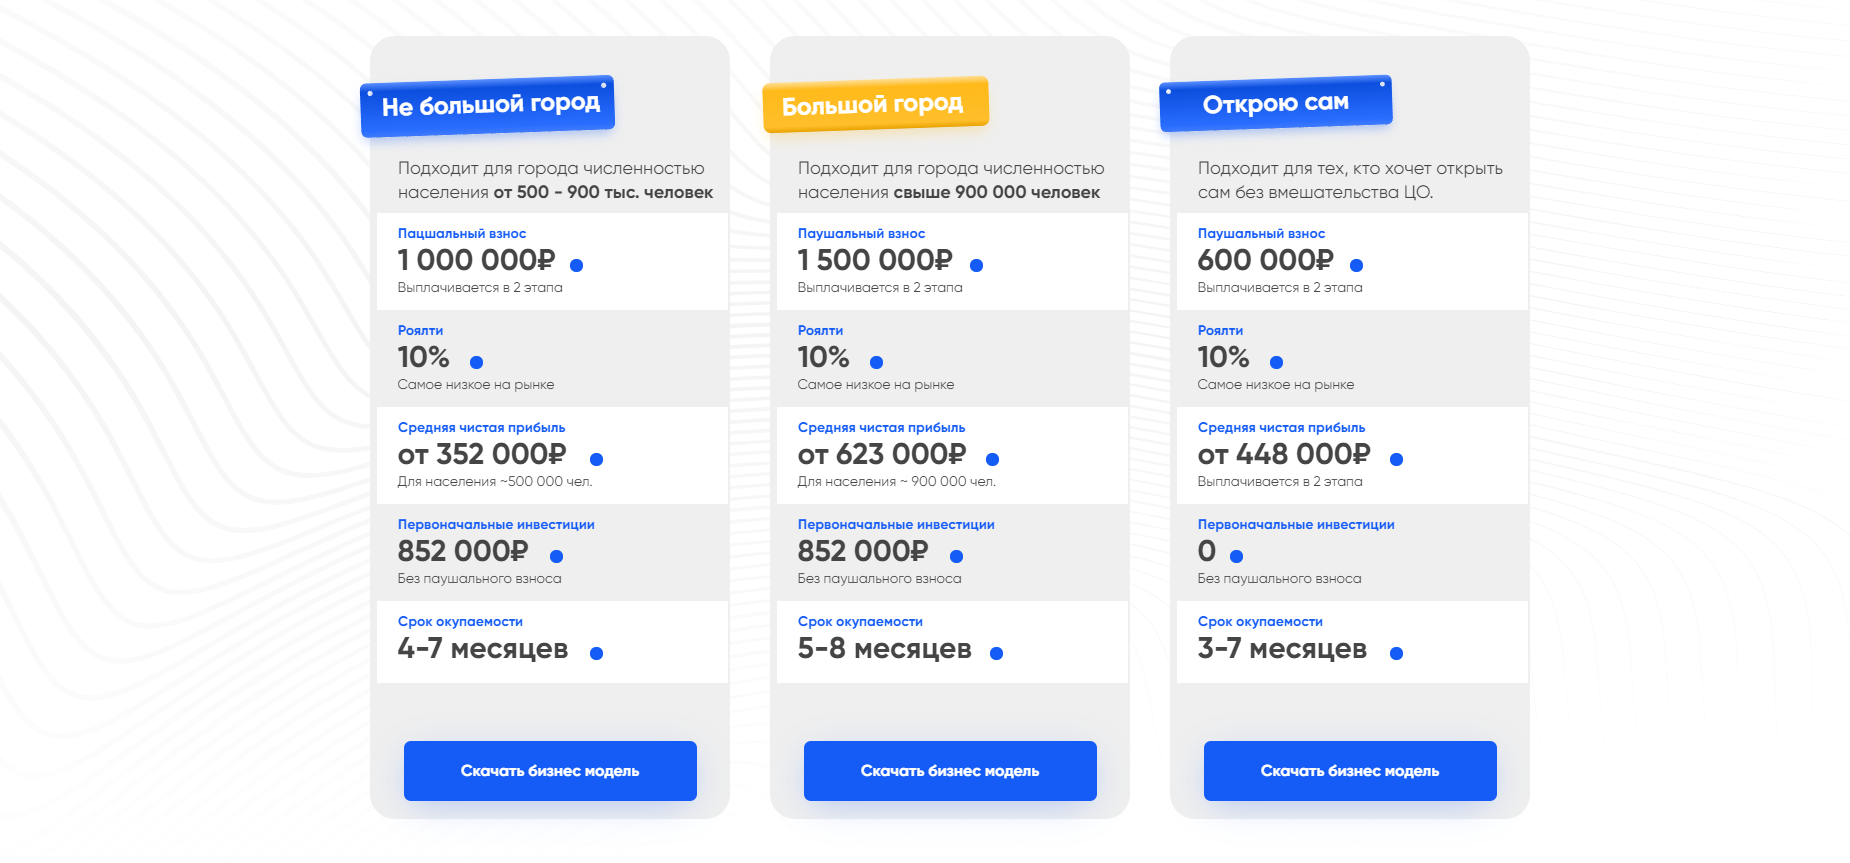Click the info dot next to 3-7 месяцев
The image size is (1850, 863).
[x=1396, y=653]
